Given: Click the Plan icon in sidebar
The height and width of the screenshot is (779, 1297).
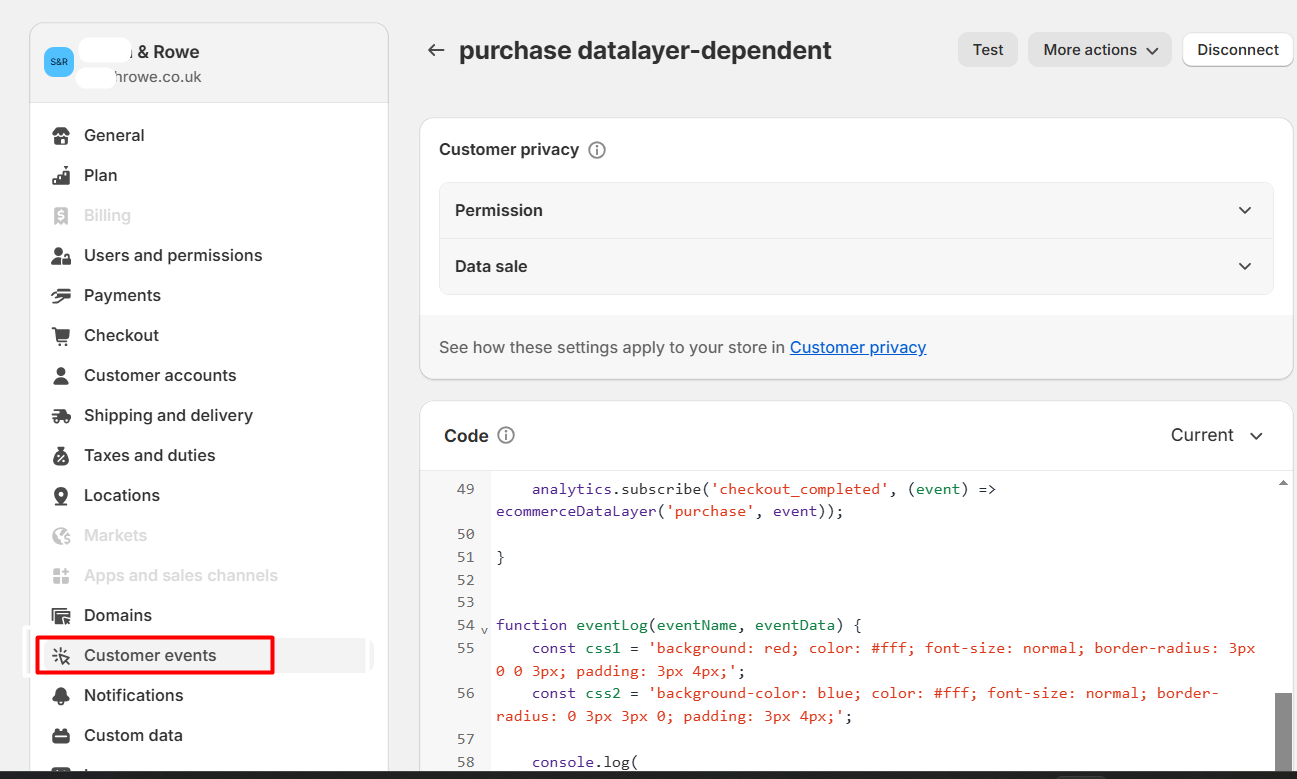Looking at the screenshot, I should coord(61,176).
